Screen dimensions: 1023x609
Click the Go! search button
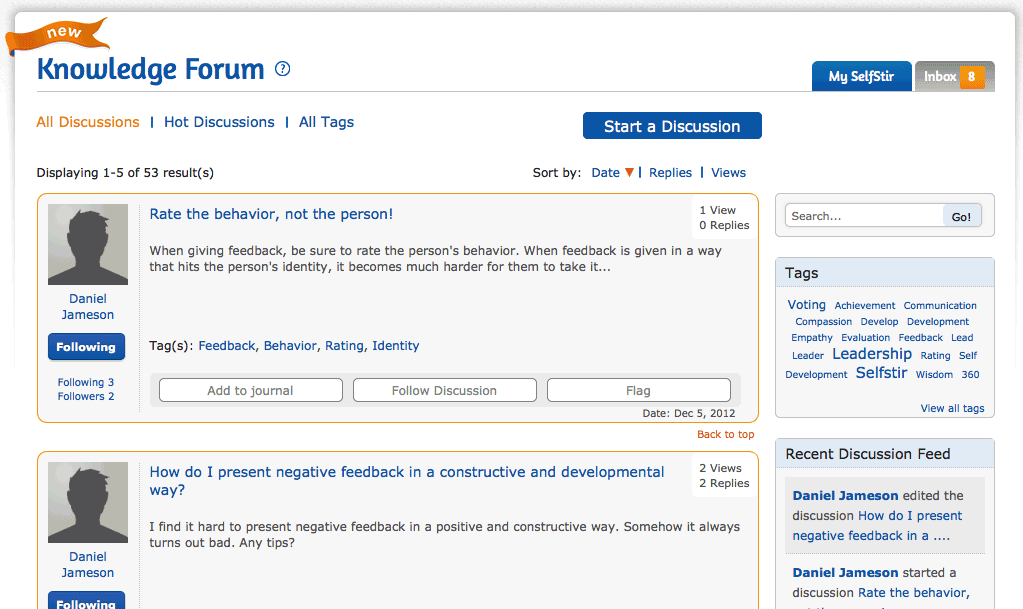click(961, 216)
